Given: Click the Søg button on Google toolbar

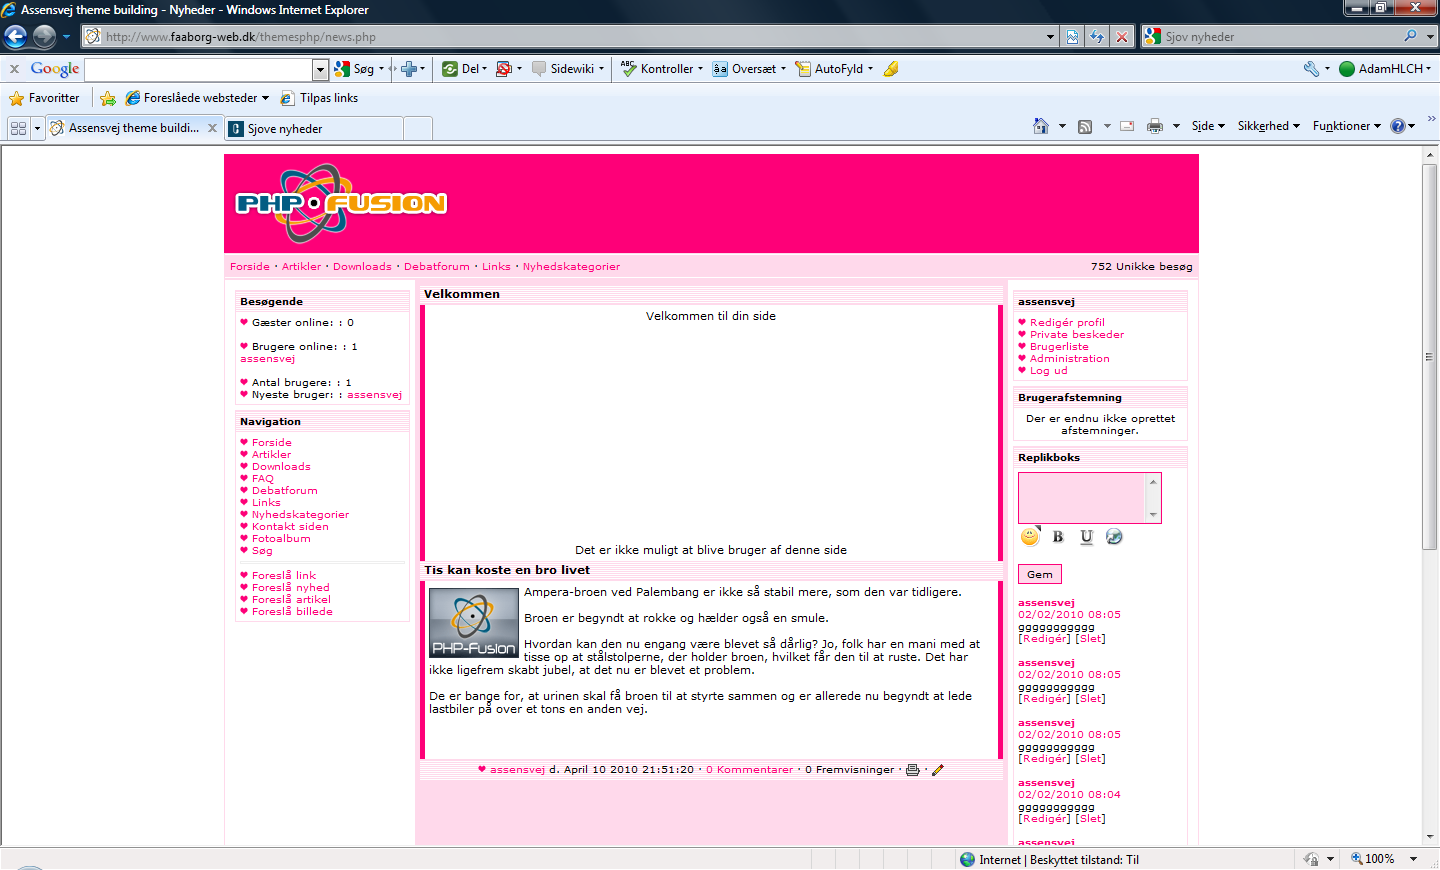Looking at the screenshot, I should 358,69.
